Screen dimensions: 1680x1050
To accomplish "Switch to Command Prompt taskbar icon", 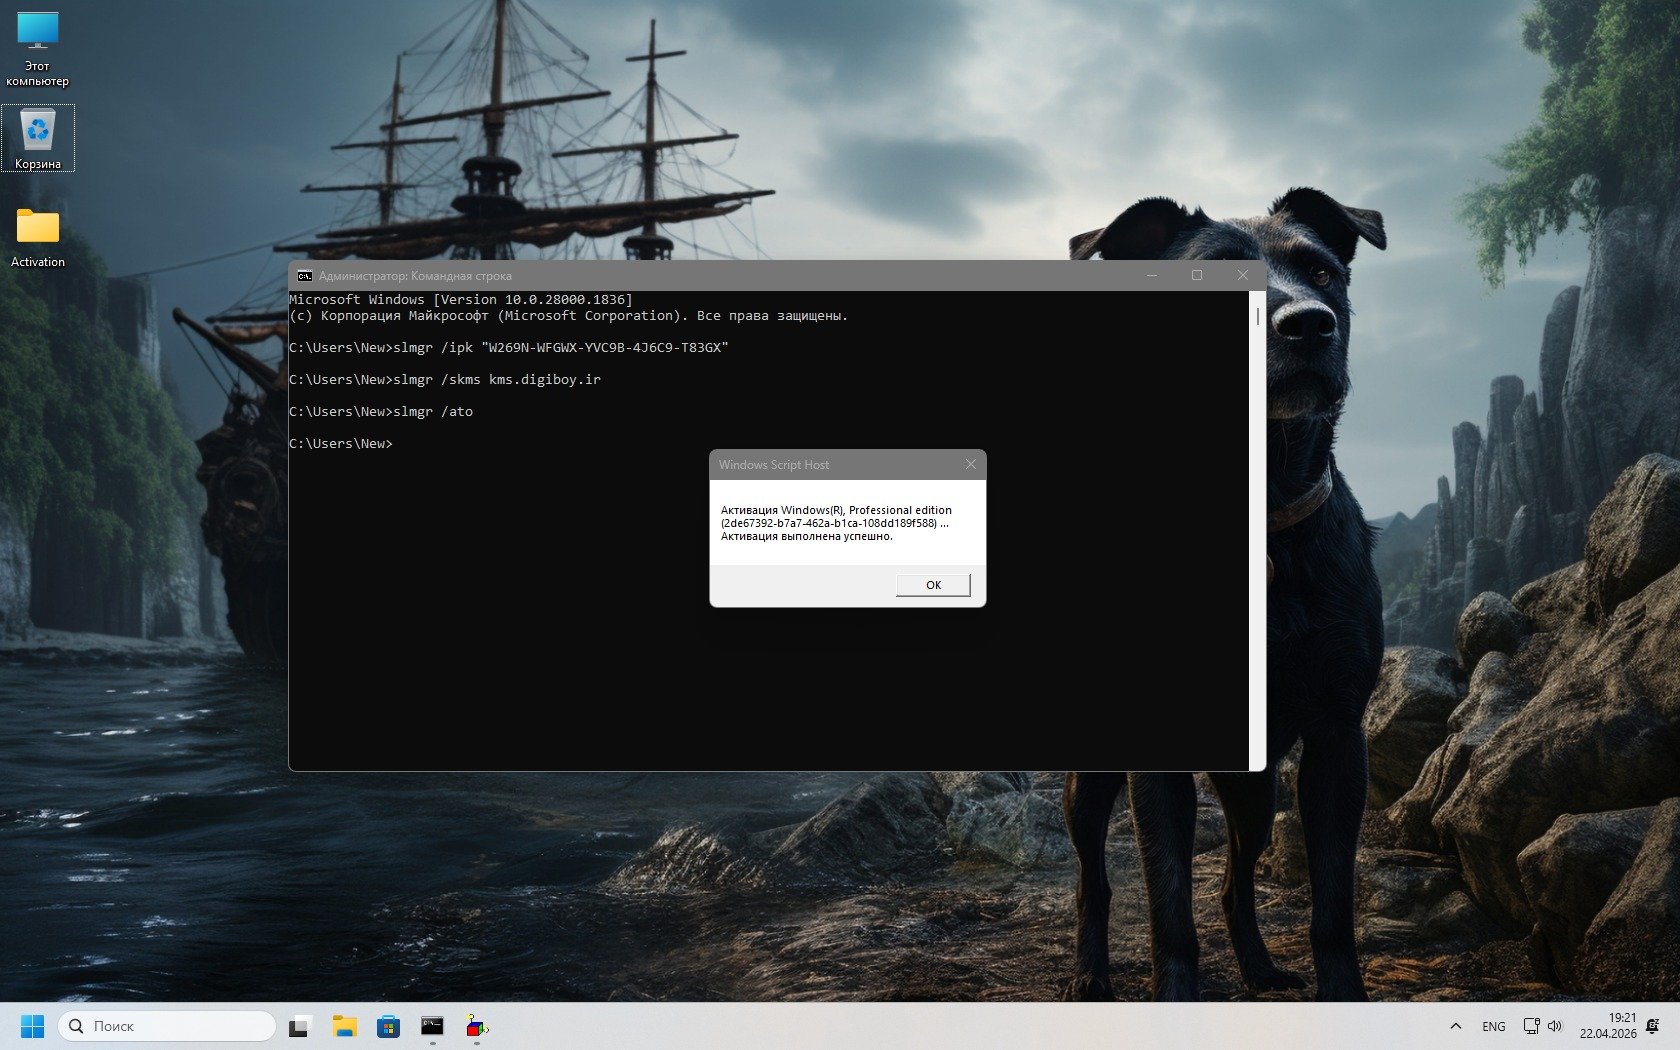I will (x=432, y=1026).
